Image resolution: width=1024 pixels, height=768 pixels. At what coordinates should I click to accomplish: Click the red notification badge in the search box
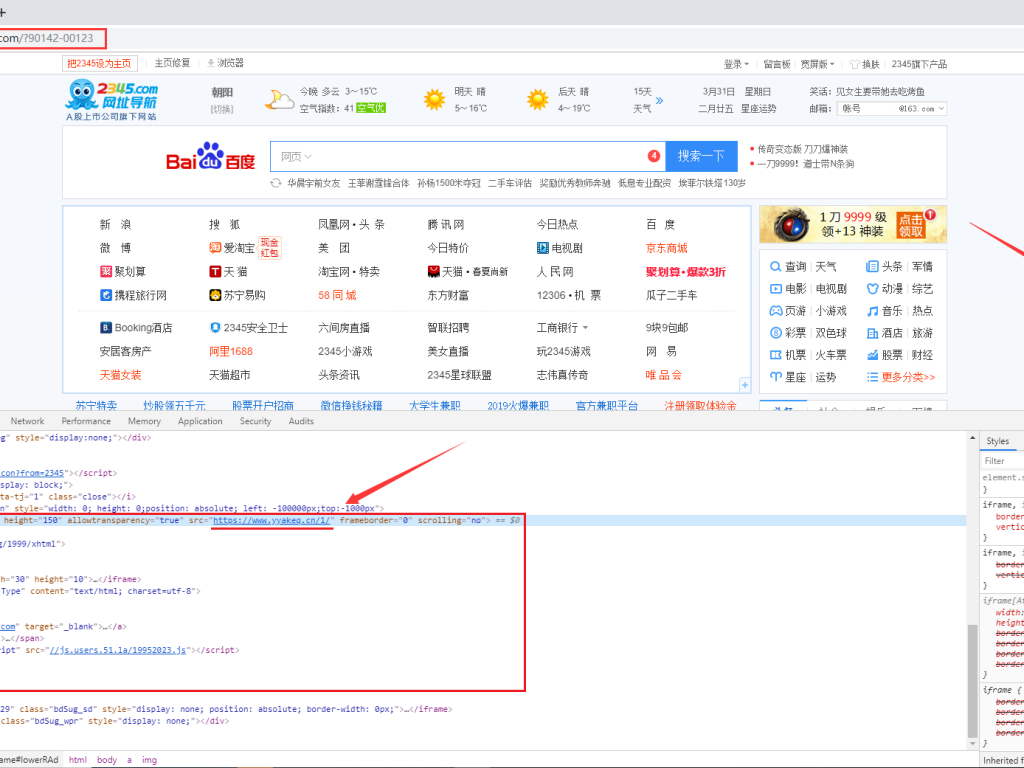click(x=654, y=156)
